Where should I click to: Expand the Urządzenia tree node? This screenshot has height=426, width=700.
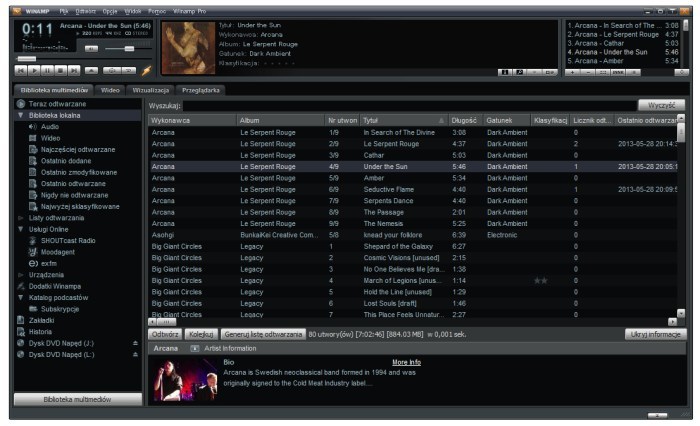[21, 275]
